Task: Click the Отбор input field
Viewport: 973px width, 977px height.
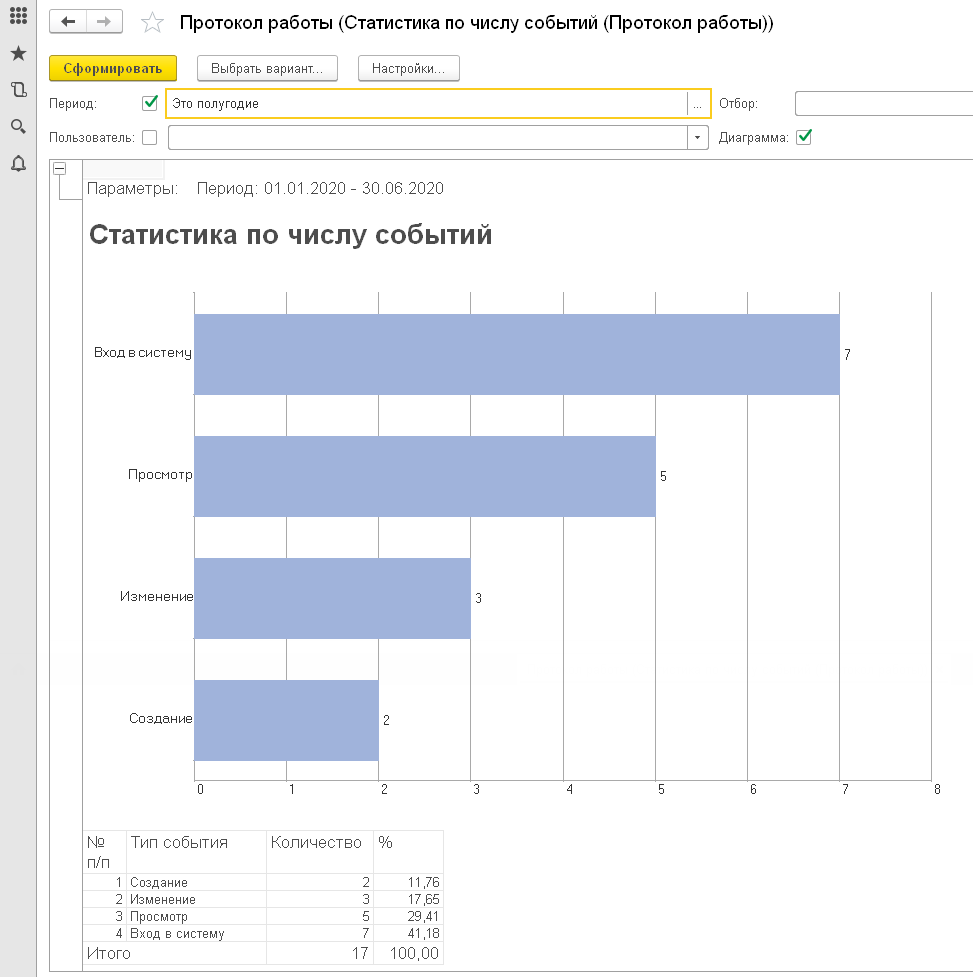Action: point(883,104)
